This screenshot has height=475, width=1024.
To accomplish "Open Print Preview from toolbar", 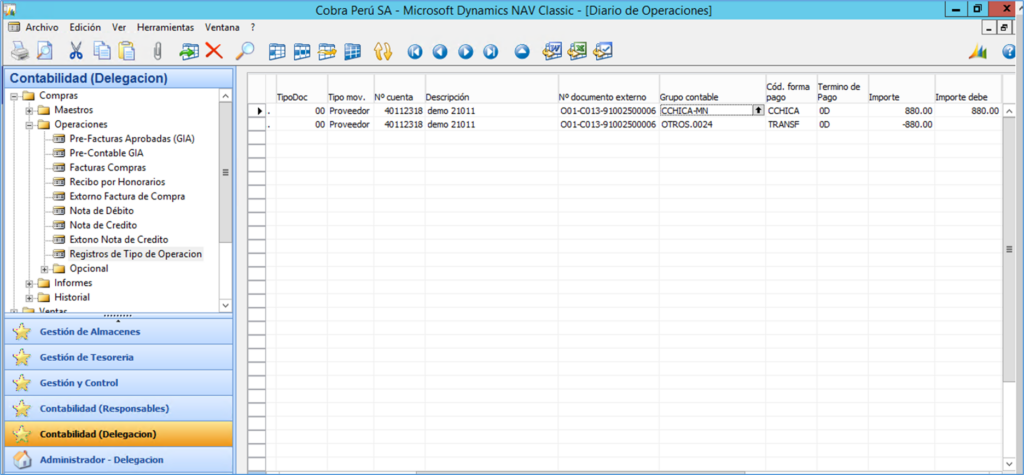I will coord(44,51).
